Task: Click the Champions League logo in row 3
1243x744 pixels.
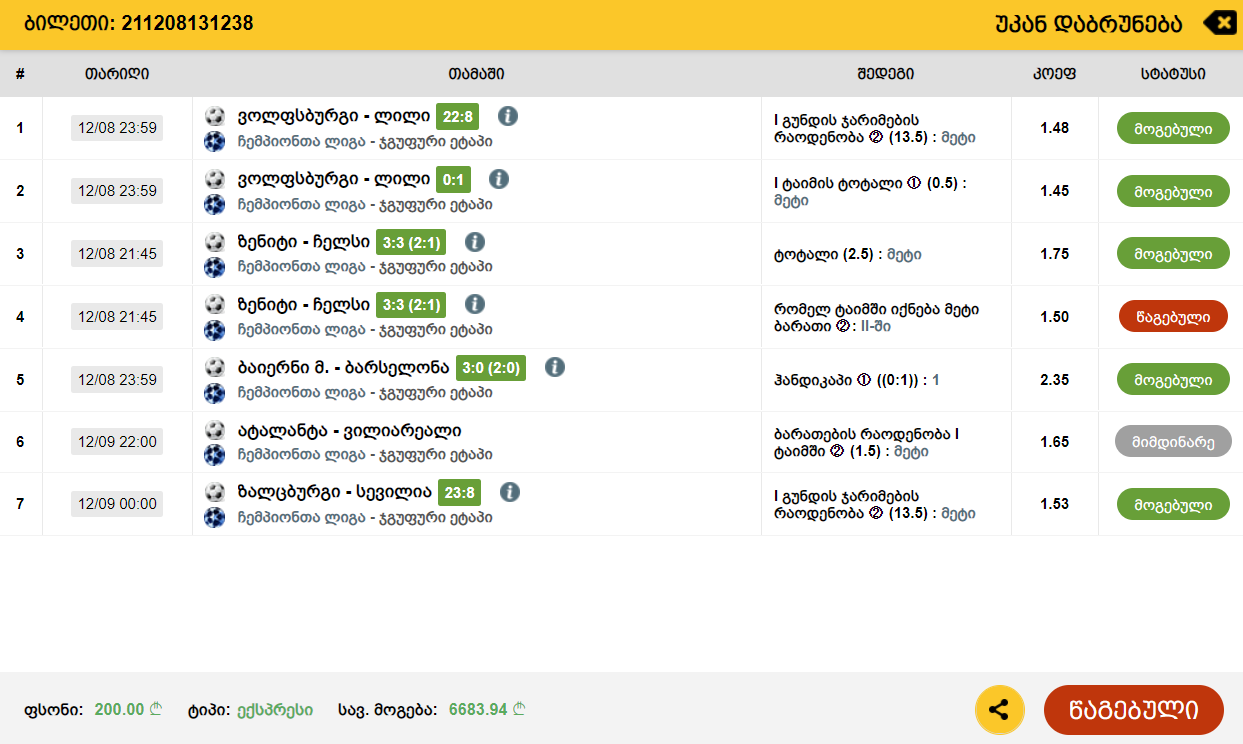Action: coord(214,267)
